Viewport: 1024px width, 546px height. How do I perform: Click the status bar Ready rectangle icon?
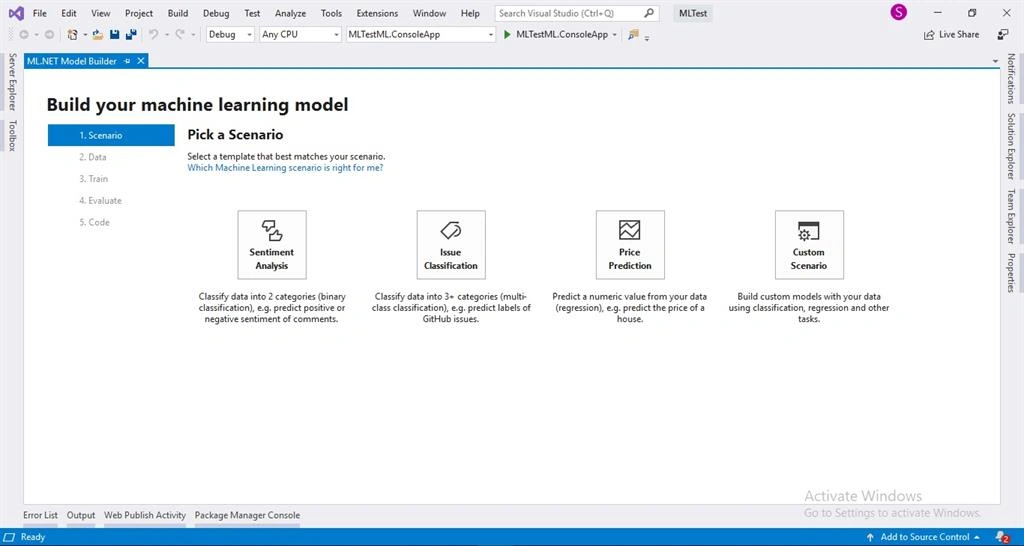(x=11, y=537)
